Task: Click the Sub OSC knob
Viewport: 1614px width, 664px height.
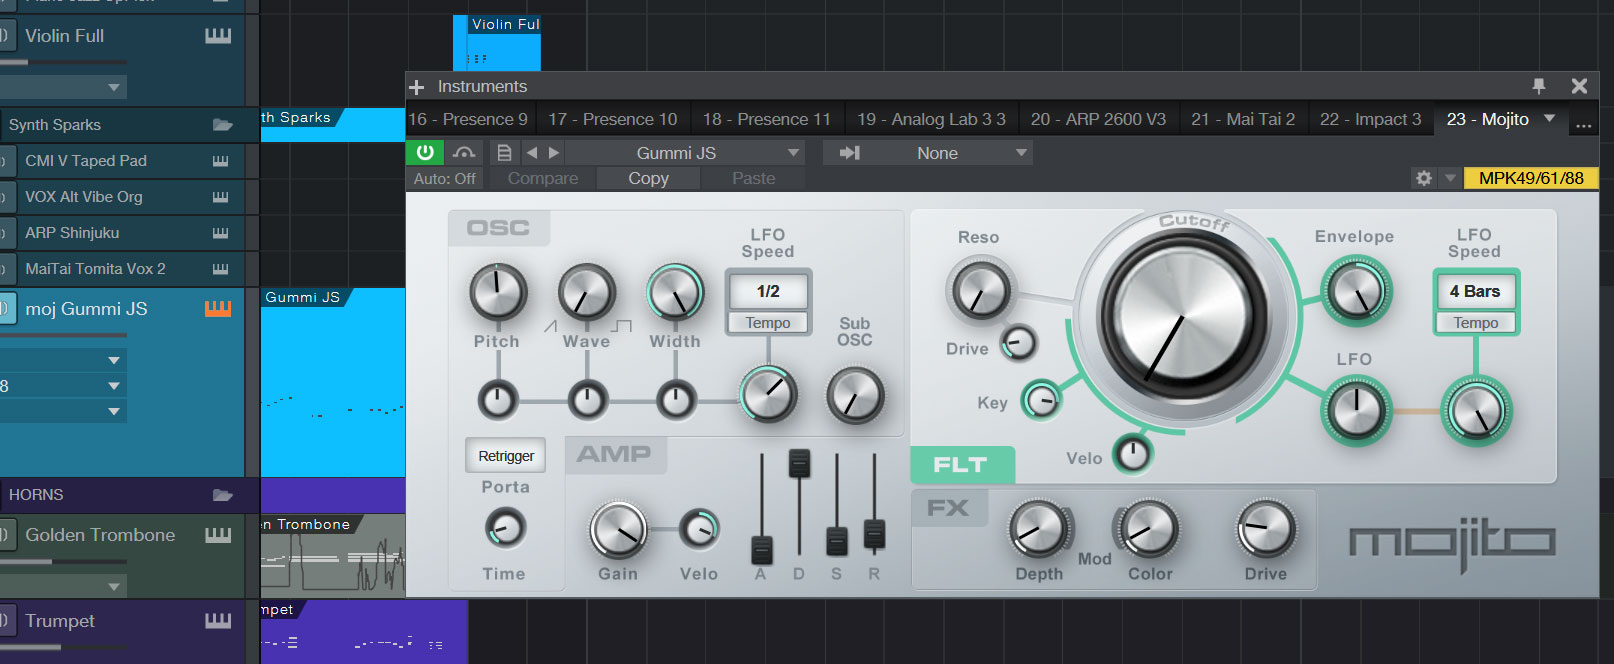Action: [856, 395]
